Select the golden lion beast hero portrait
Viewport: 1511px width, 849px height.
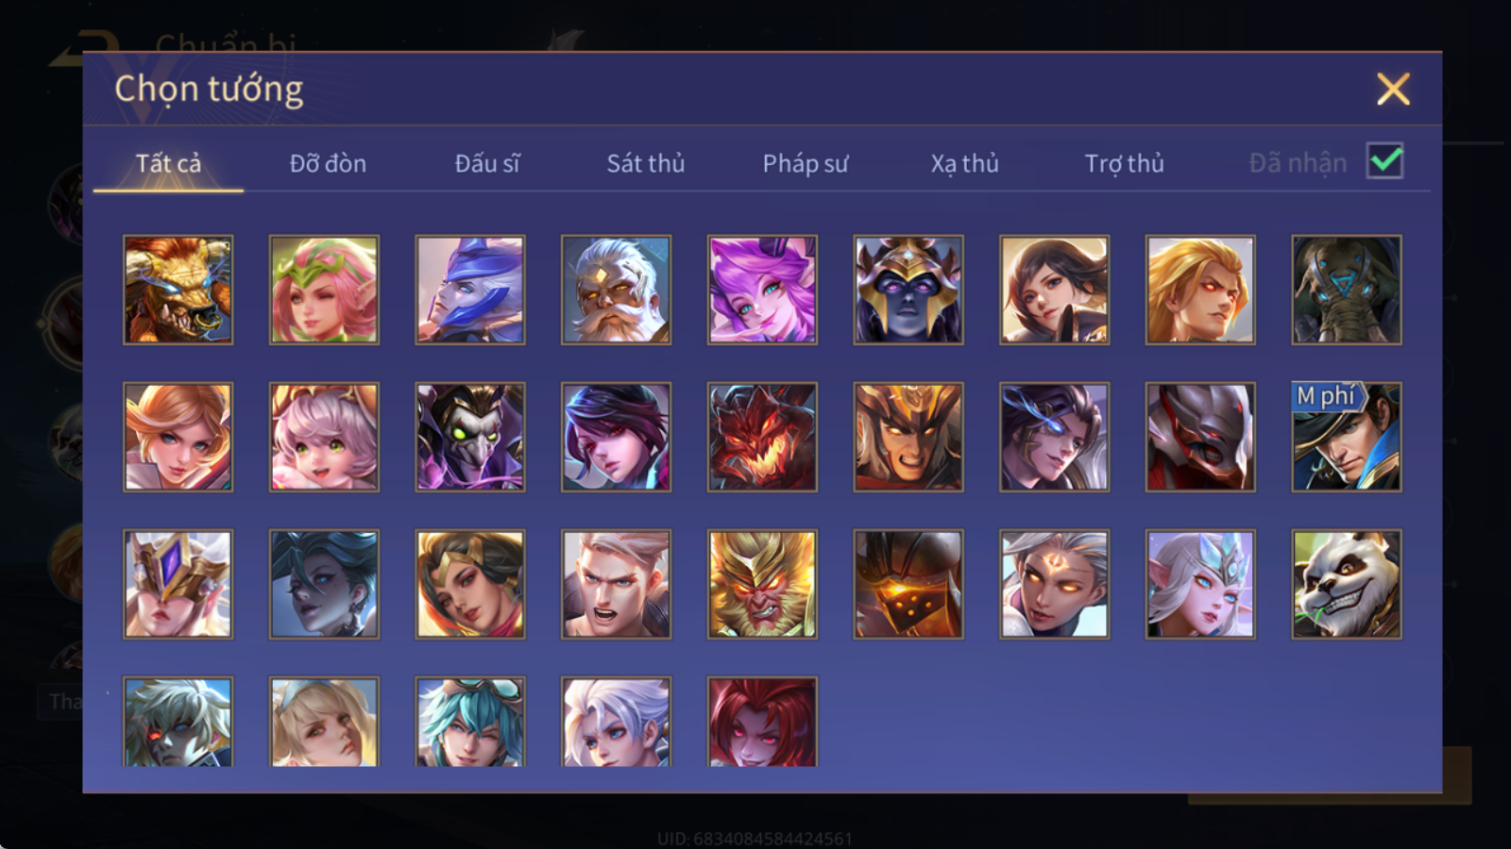tap(178, 290)
